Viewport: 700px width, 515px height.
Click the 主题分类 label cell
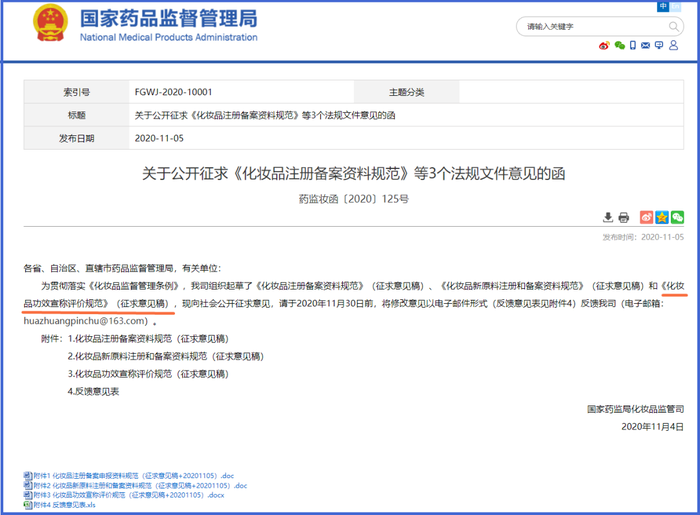point(406,92)
